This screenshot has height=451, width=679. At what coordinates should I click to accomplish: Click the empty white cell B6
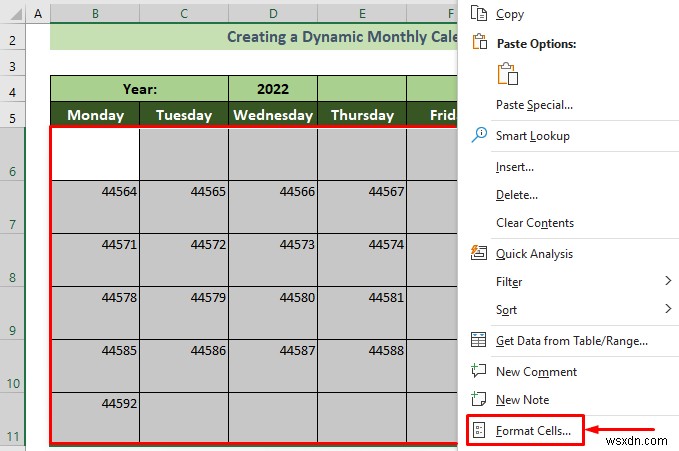[95, 154]
